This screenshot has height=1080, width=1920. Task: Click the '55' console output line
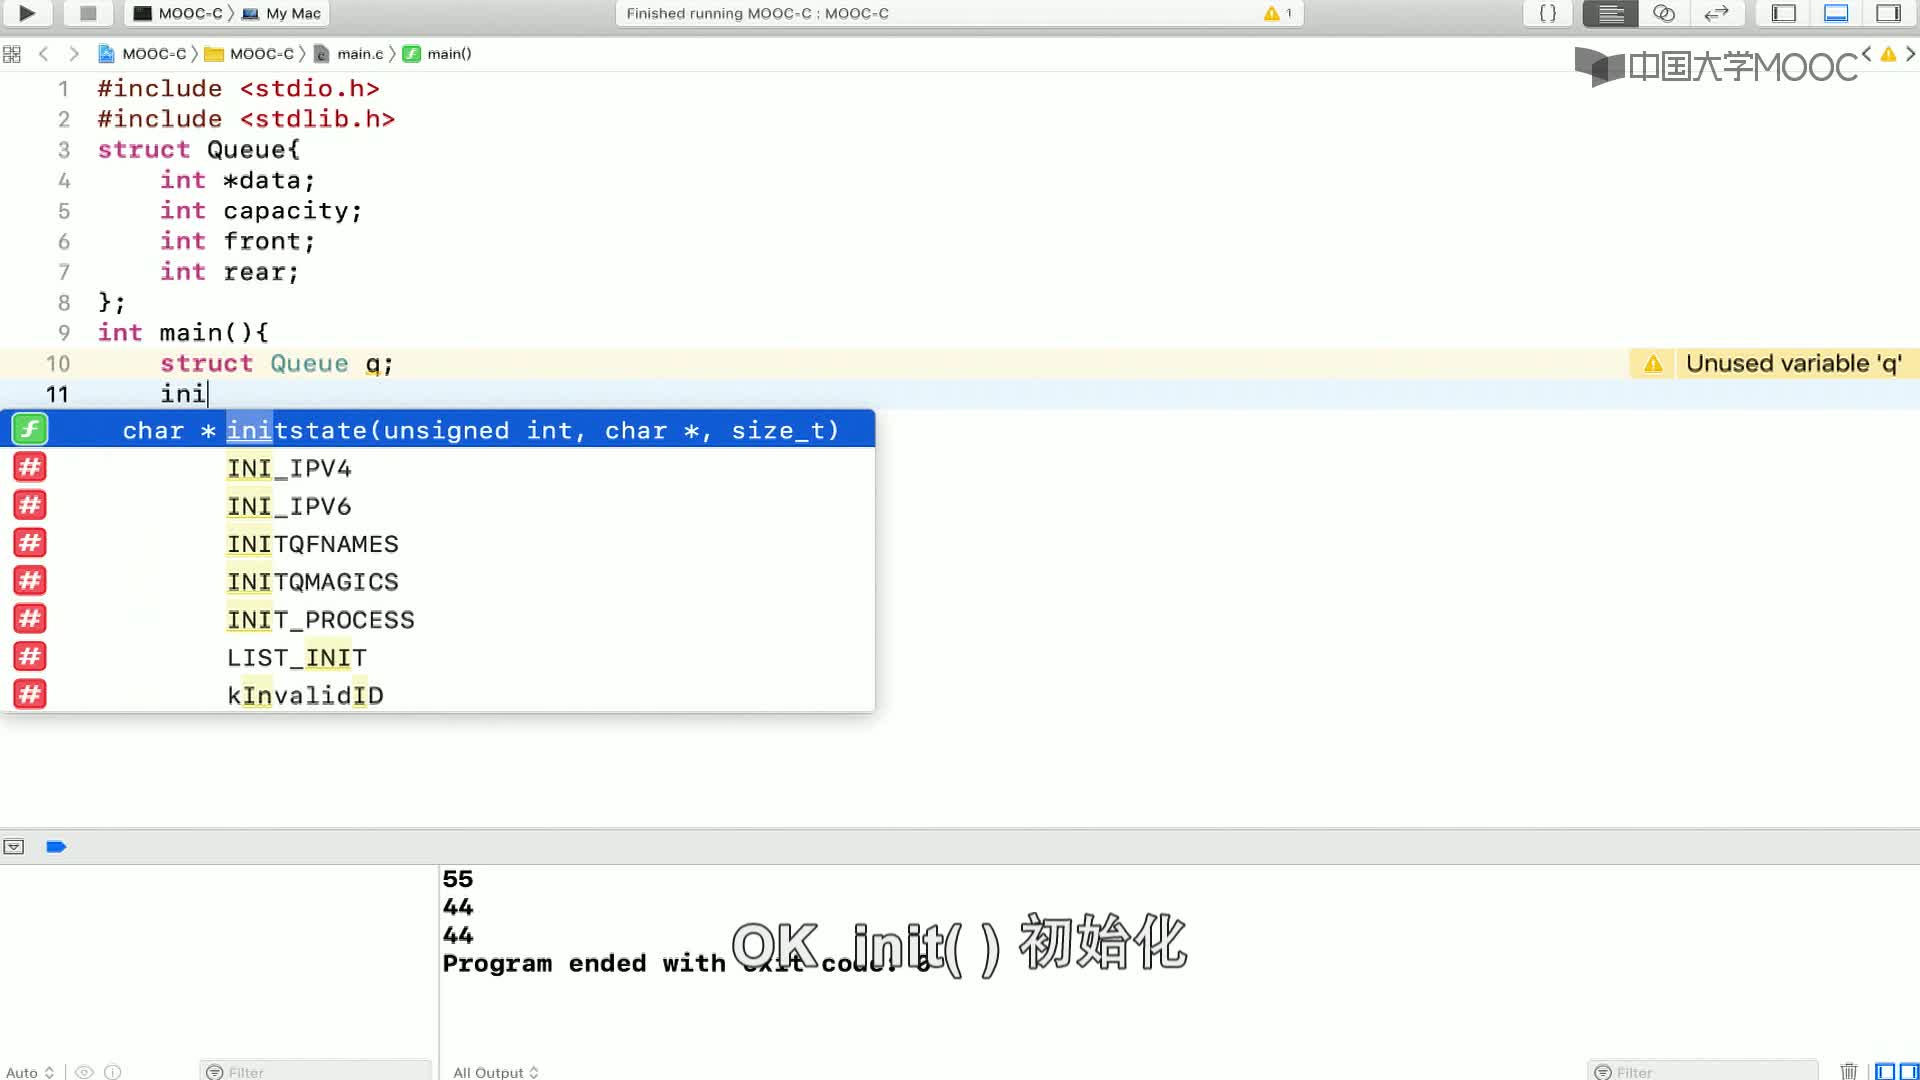click(458, 879)
